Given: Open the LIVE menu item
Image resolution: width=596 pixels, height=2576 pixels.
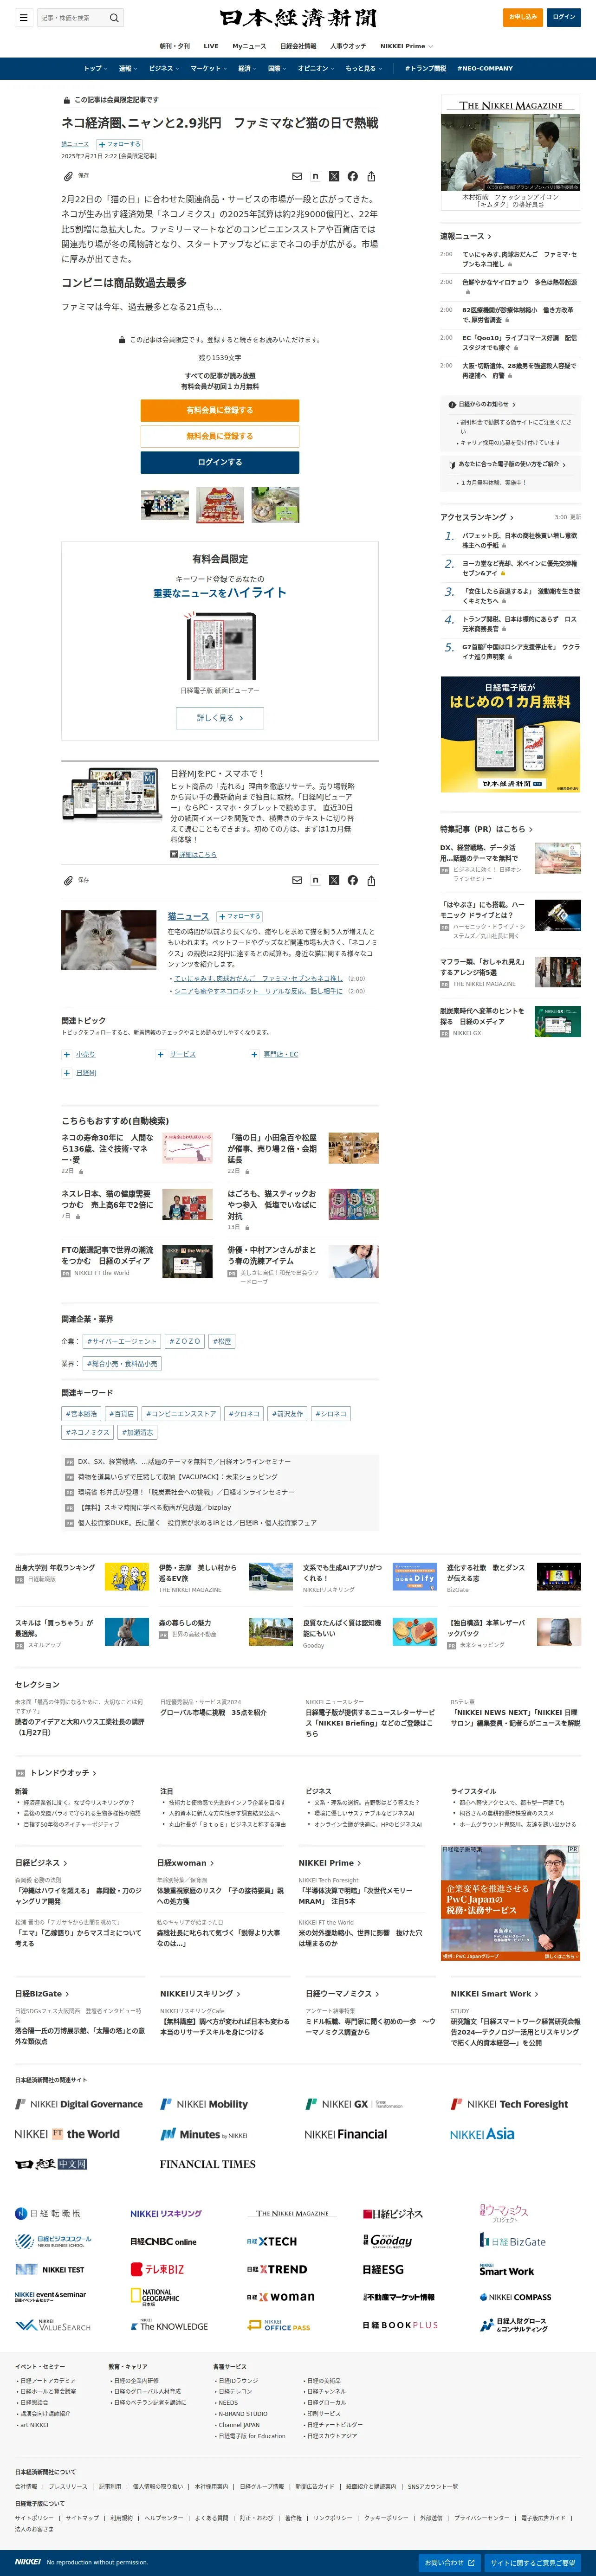Looking at the screenshot, I should pyautogui.click(x=211, y=46).
